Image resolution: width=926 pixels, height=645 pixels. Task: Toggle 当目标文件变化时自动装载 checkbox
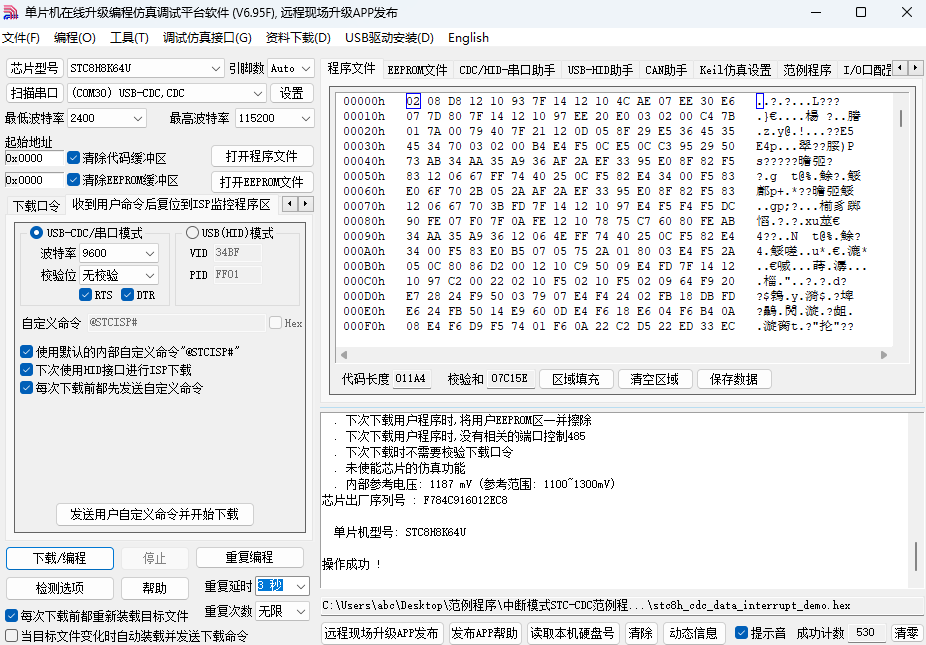pos(11,636)
